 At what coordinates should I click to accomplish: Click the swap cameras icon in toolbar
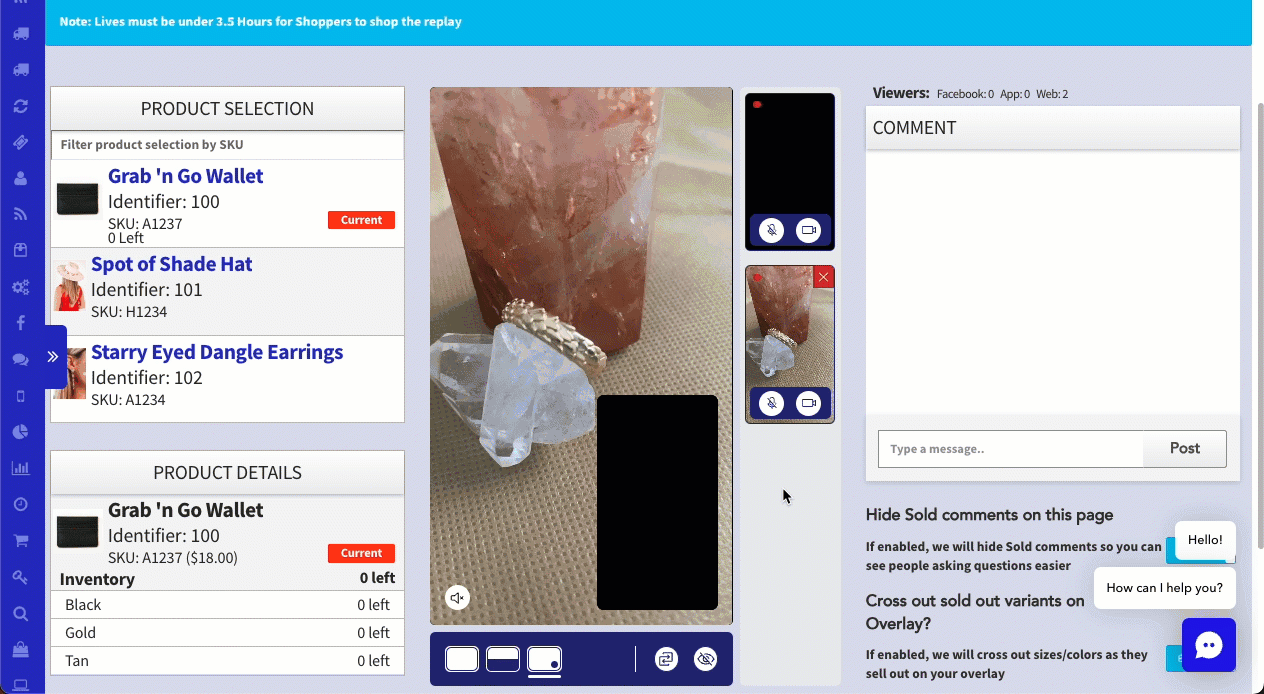tap(667, 659)
